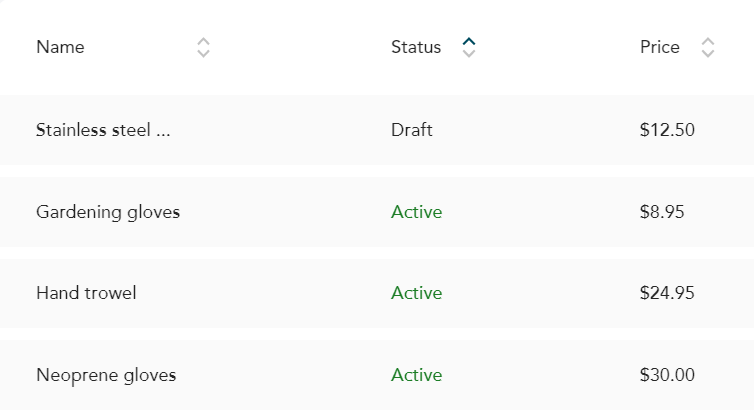Click Active status of Hand trowel
This screenshot has height=413, width=754.
[x=416, y=293]
